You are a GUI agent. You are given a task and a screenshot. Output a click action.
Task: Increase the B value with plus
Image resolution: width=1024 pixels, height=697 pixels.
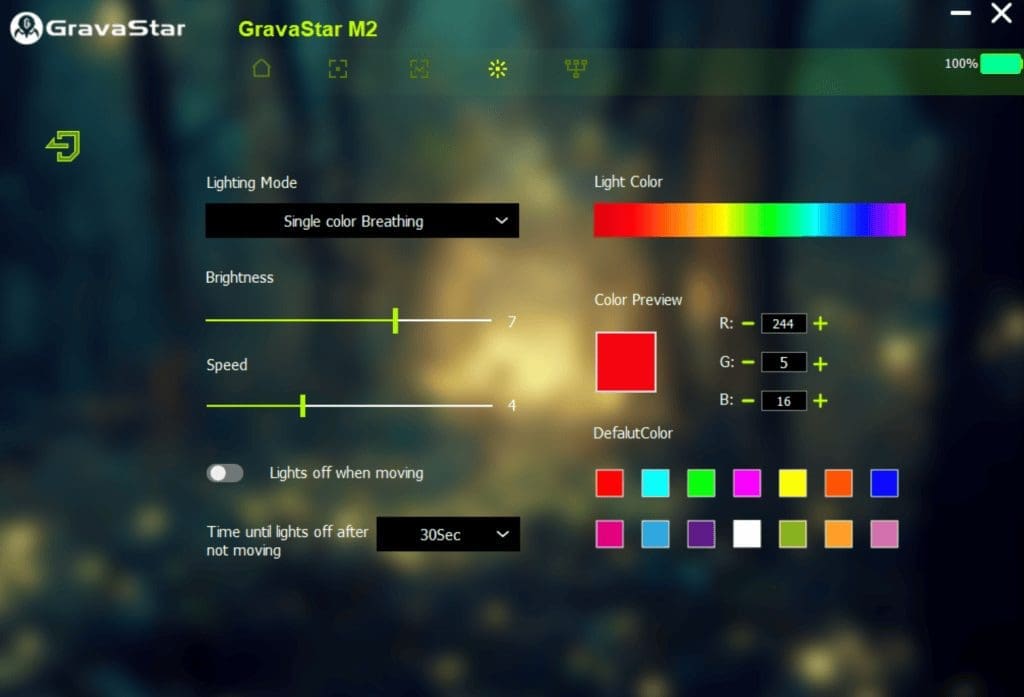click(821, 400)
